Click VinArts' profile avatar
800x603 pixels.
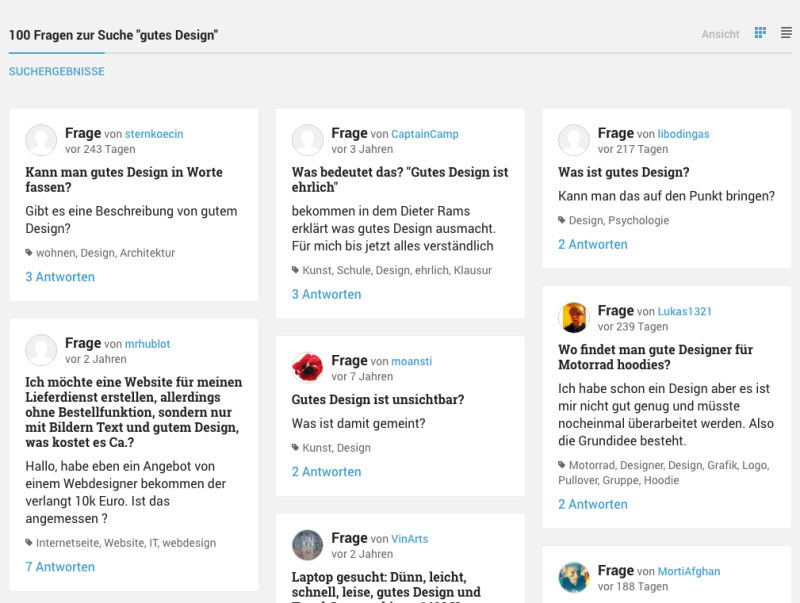point(308,545)
